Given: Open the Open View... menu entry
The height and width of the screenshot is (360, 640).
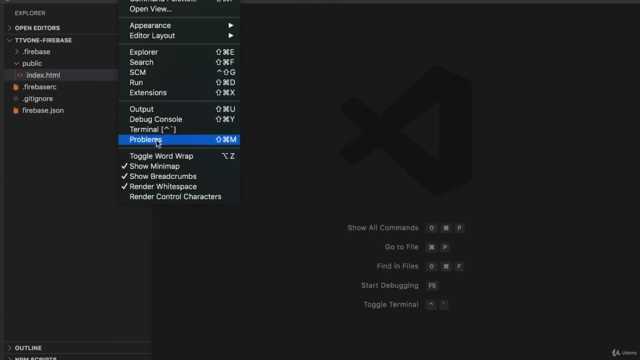Looking at the screenshot, I should coord(179,9).
